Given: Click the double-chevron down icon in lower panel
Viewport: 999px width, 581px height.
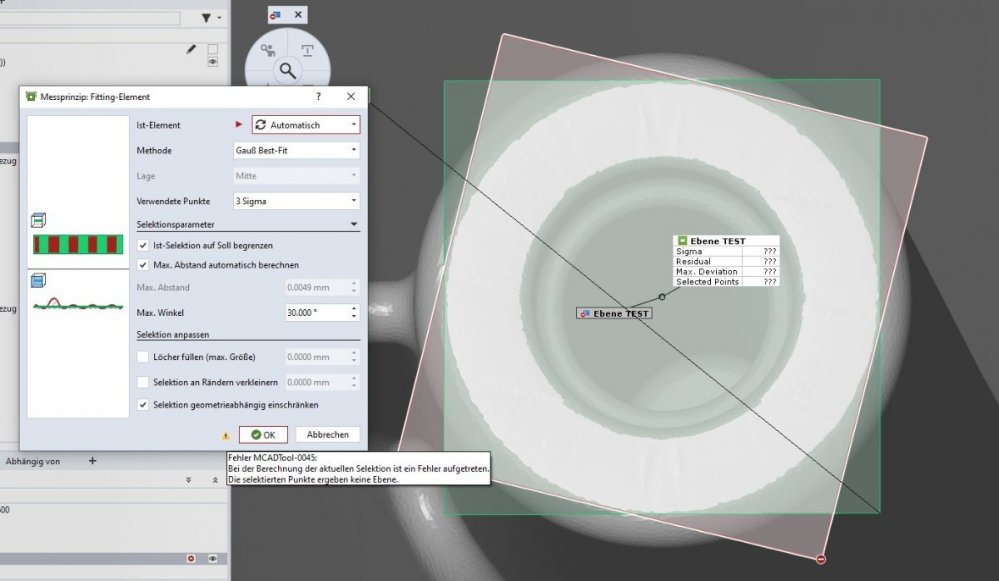Looking at the screenshot, I should click(189, 481).
